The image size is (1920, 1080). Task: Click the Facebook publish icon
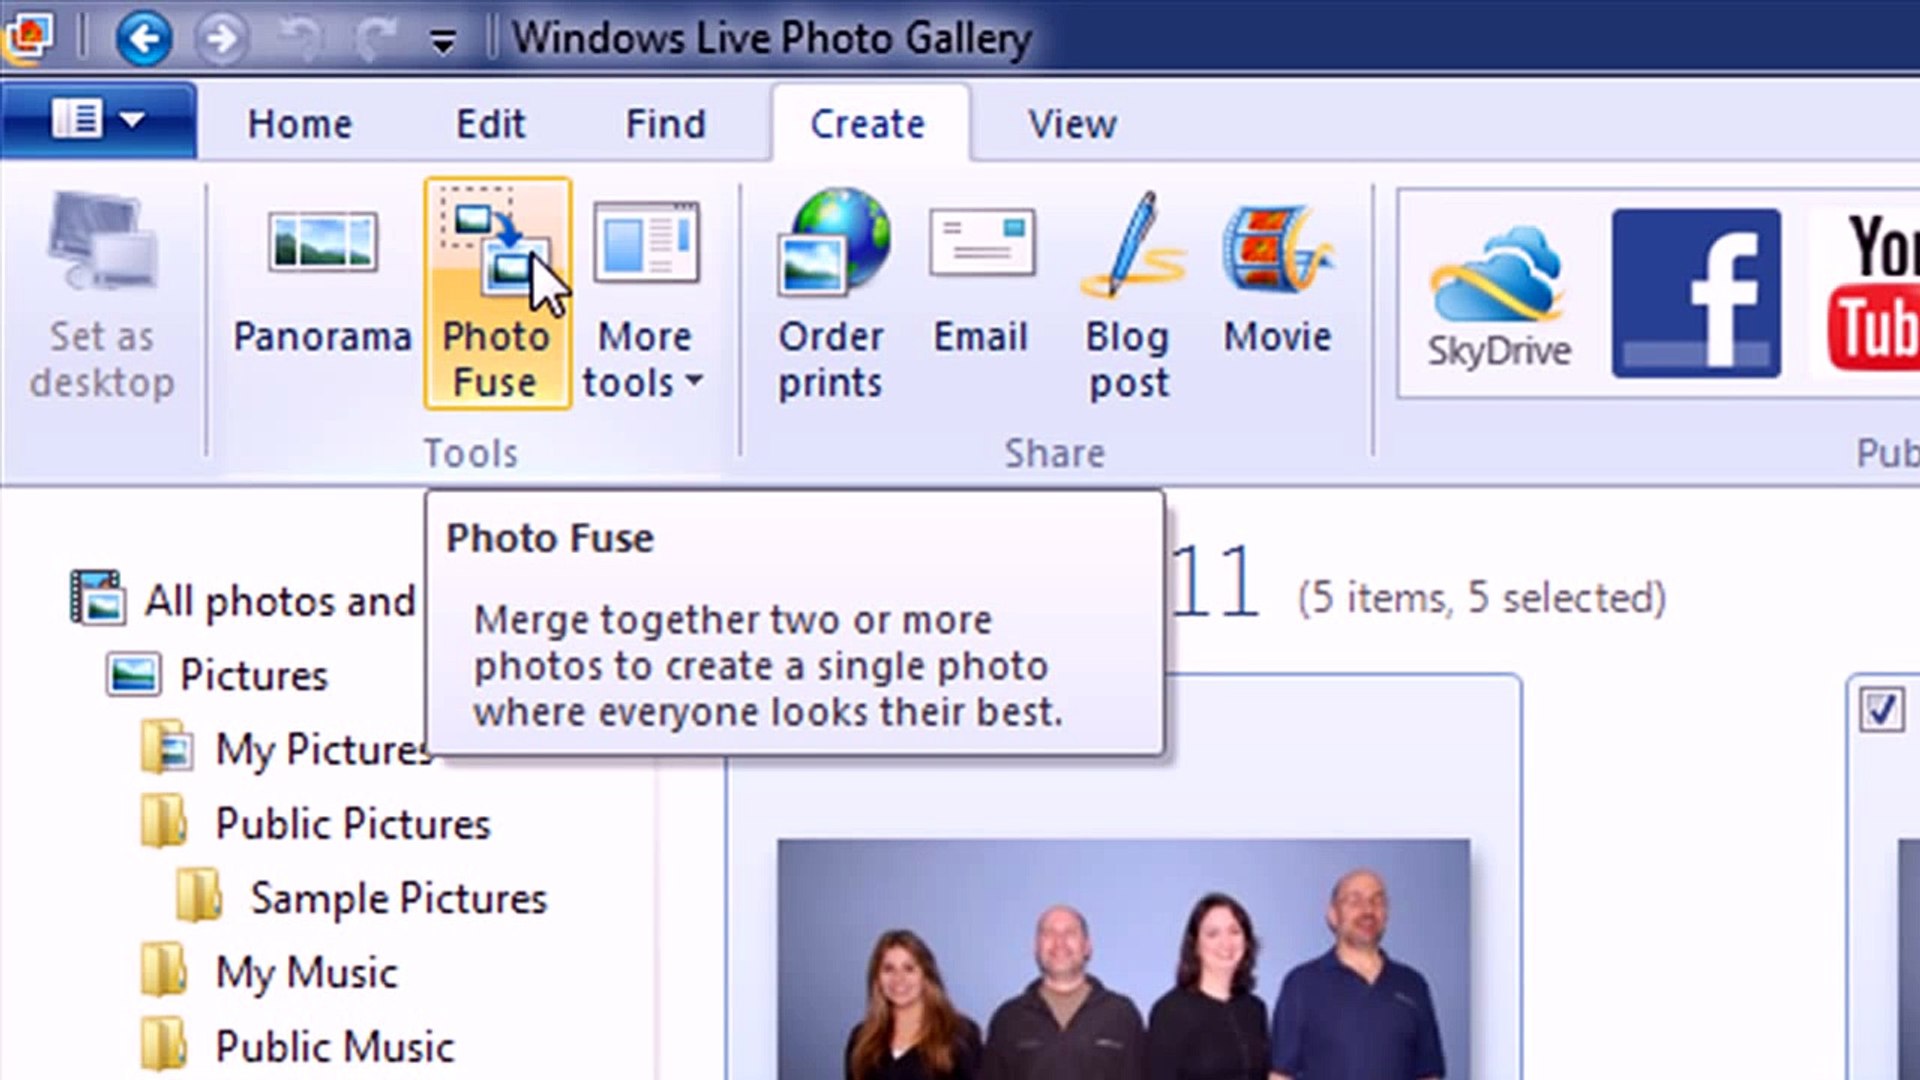point(1696,292)
